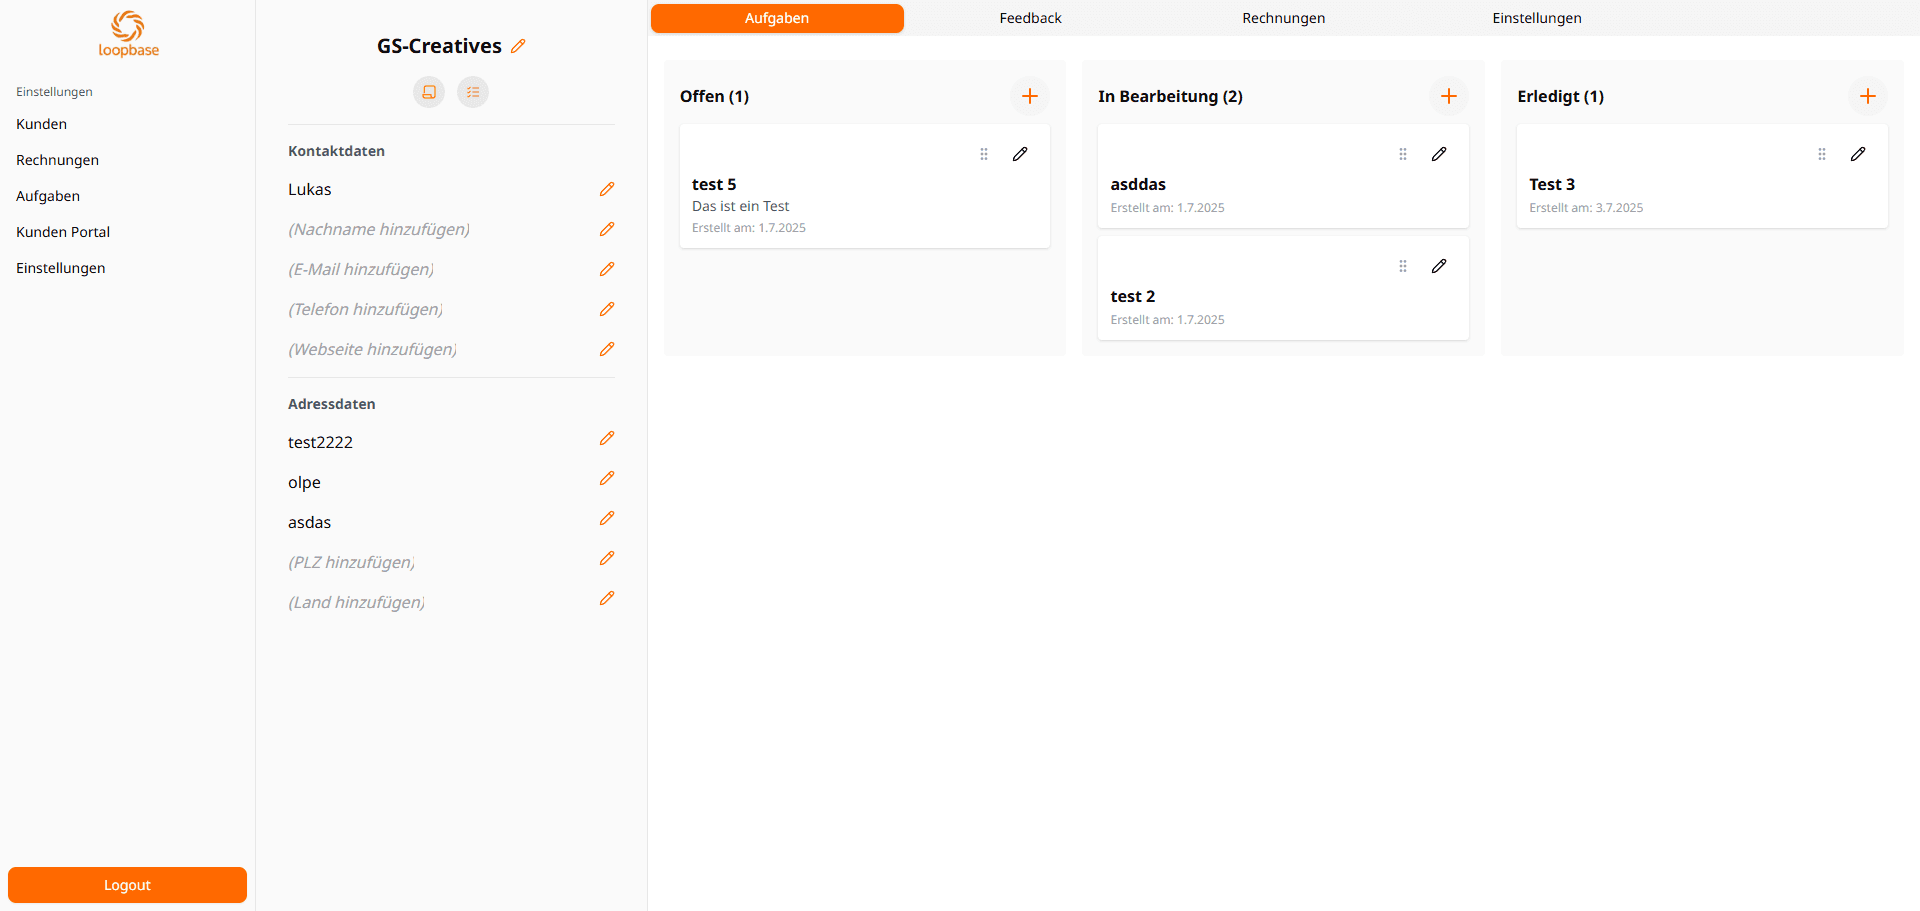The image size is (1920, 911).
Task: Add an email via E-Mail hinzufügen
Action: tap(607, 269)
